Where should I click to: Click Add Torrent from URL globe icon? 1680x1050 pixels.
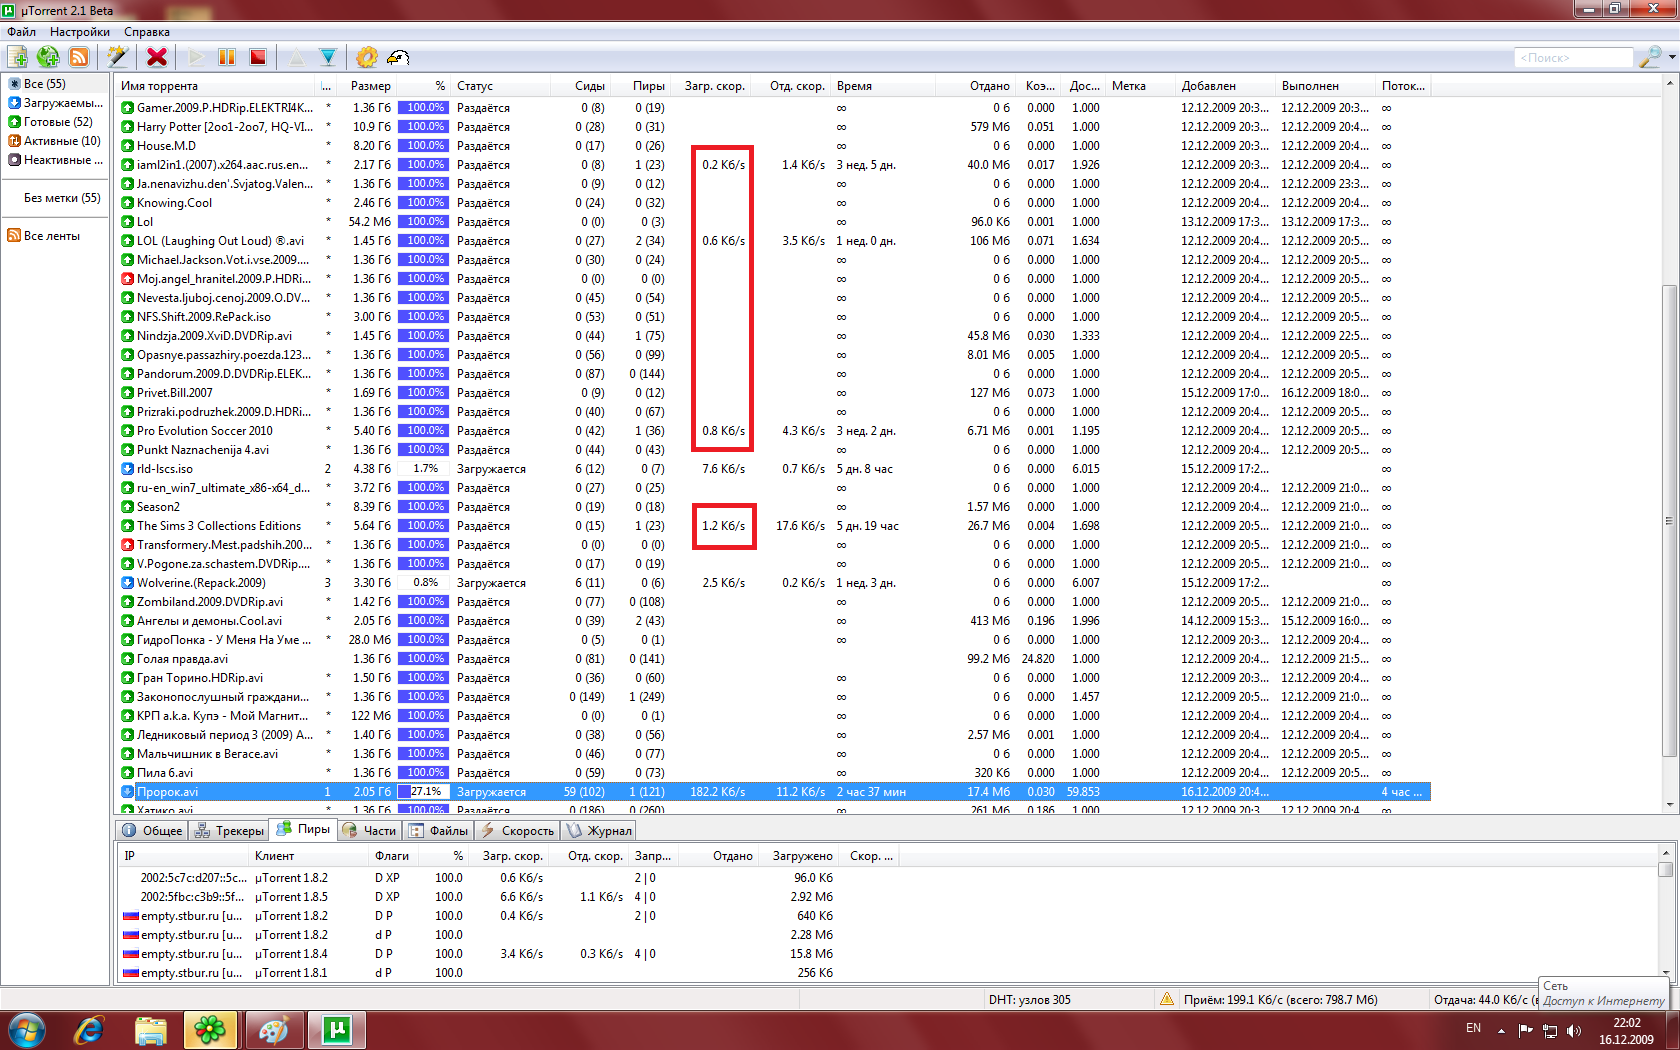click(x=48, y=57)
